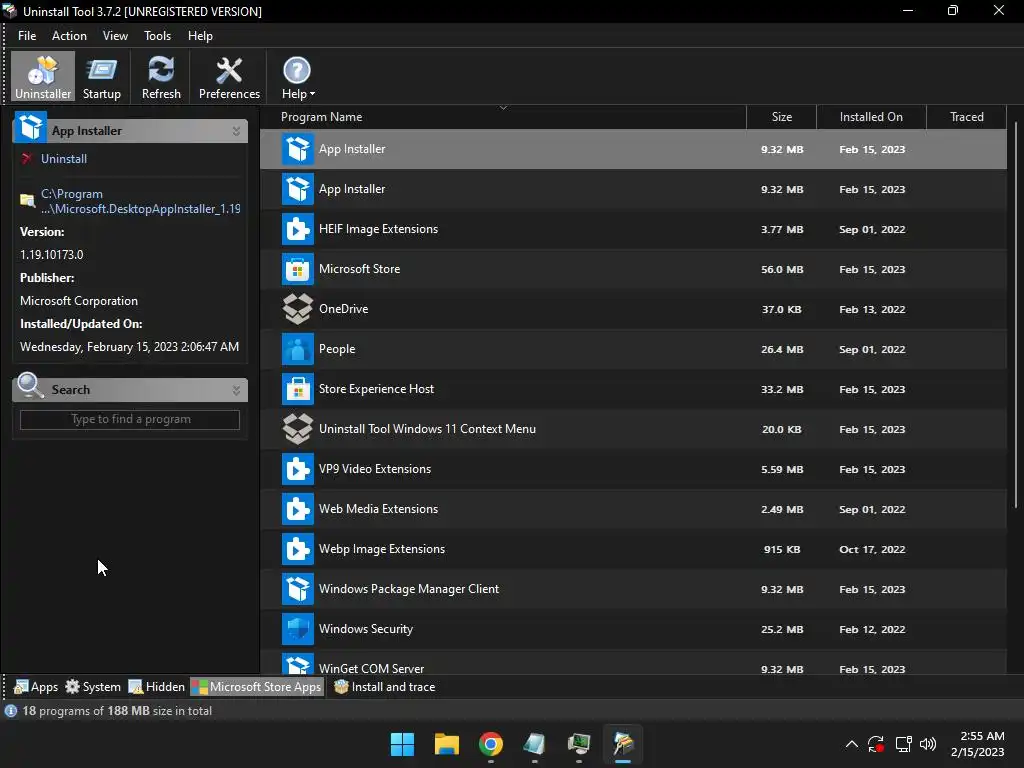1024x768 pixels.
Task: Select the Webp Image Extensions icon
Action: (298, 549)
